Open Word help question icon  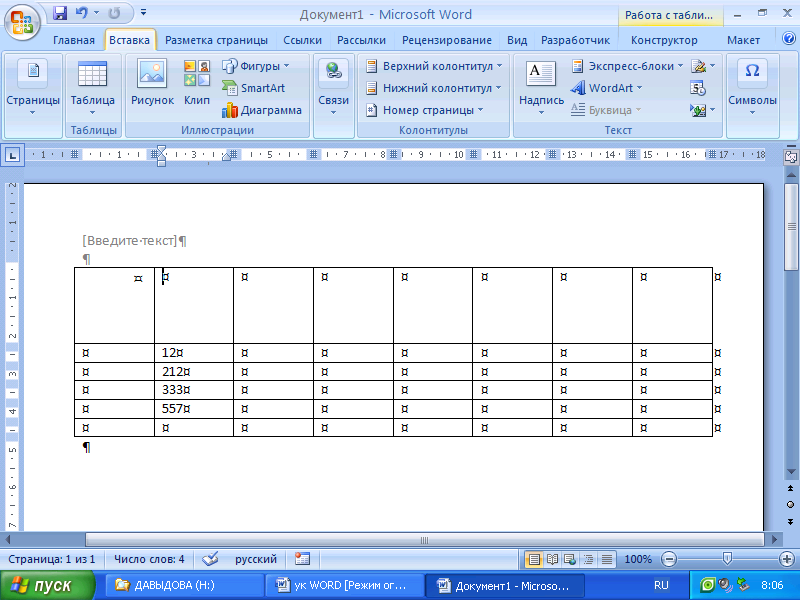pyautogui.click(x=788, y=38)
